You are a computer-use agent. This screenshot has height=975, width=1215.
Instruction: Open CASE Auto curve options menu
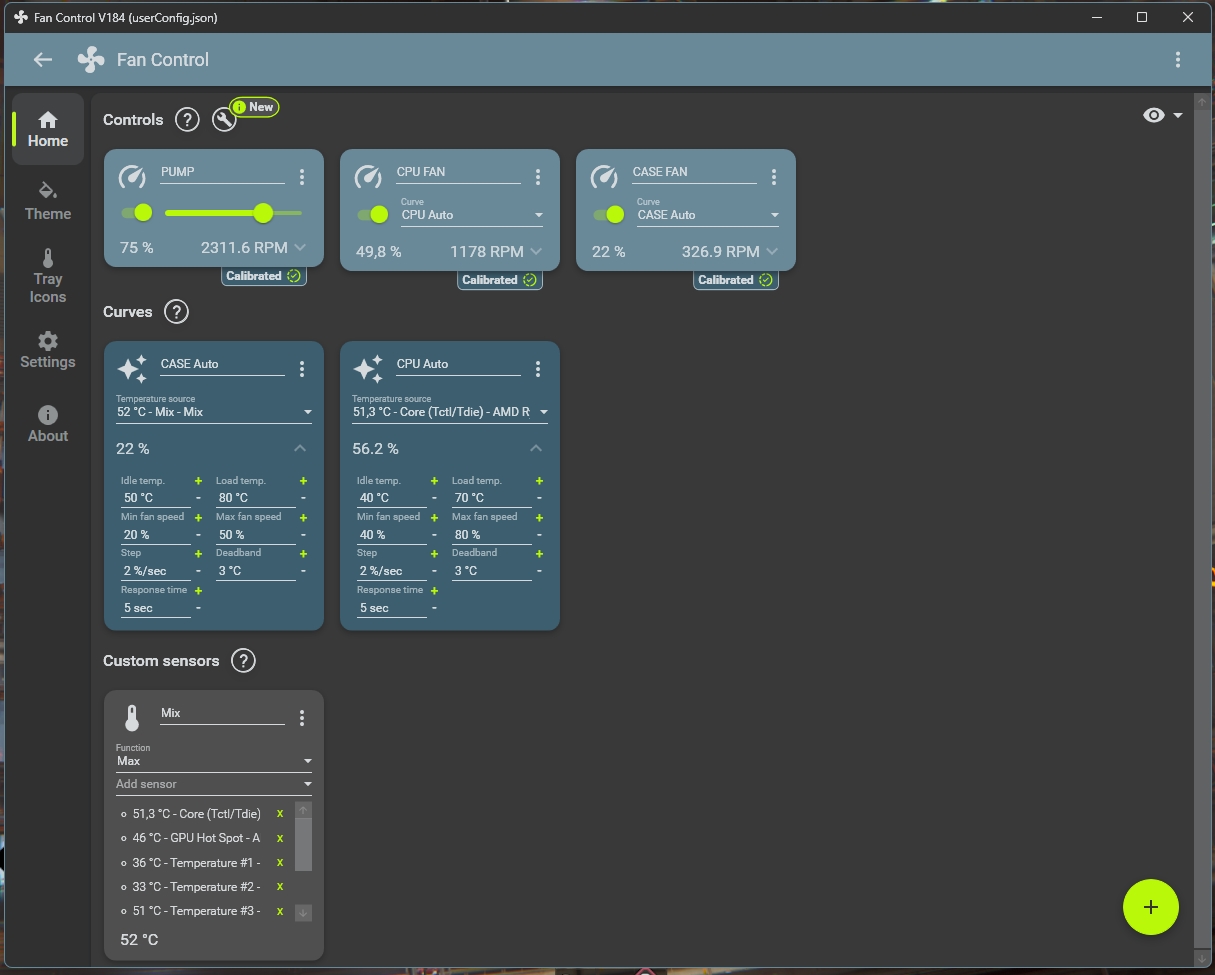coord(302,369)
